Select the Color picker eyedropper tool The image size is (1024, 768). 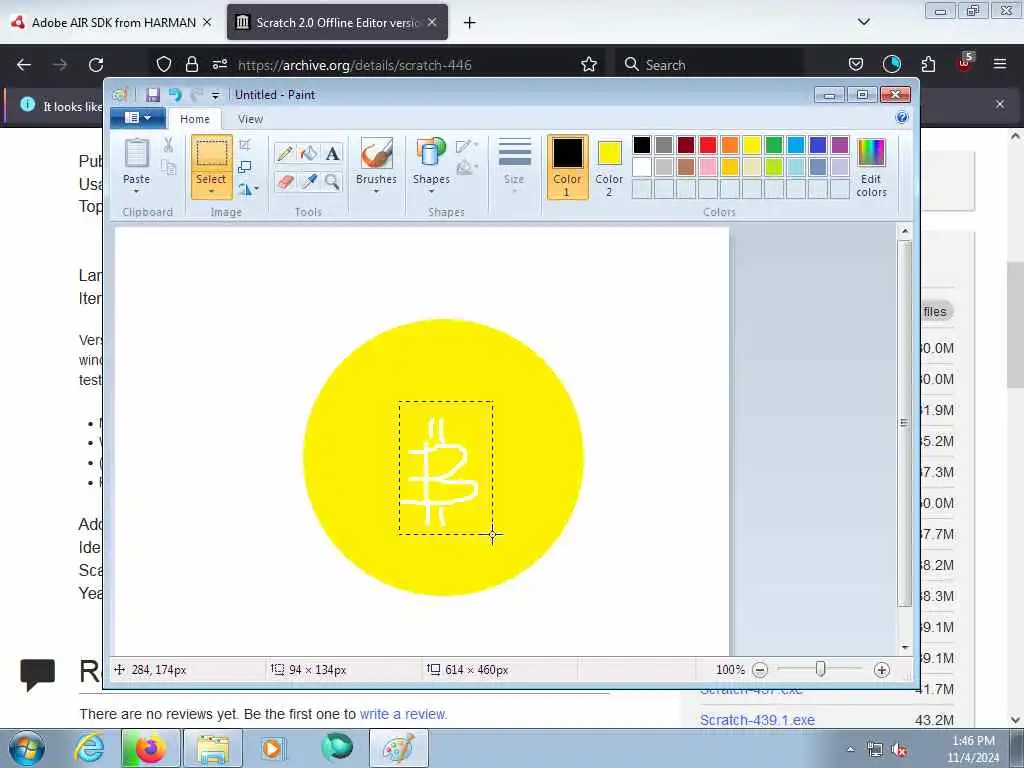pos(309,181)
